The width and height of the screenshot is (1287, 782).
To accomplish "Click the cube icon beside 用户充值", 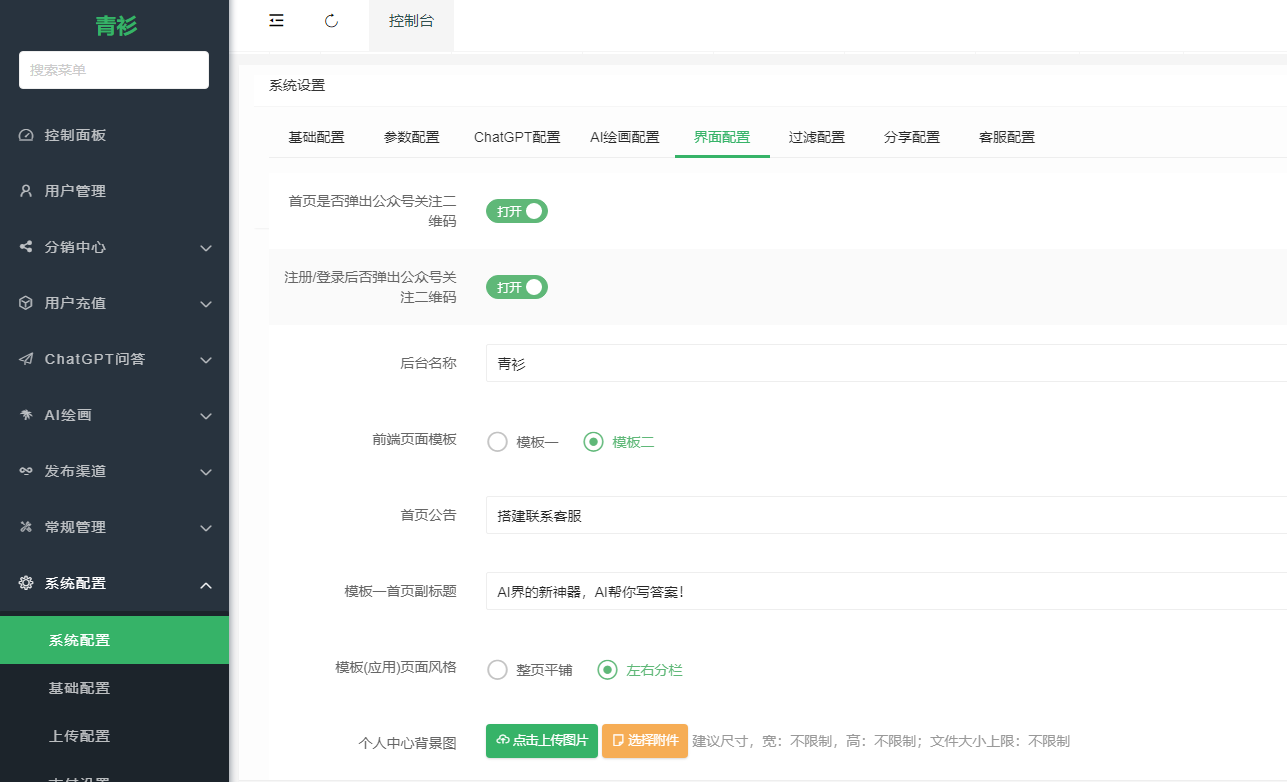I will (26, 303).
